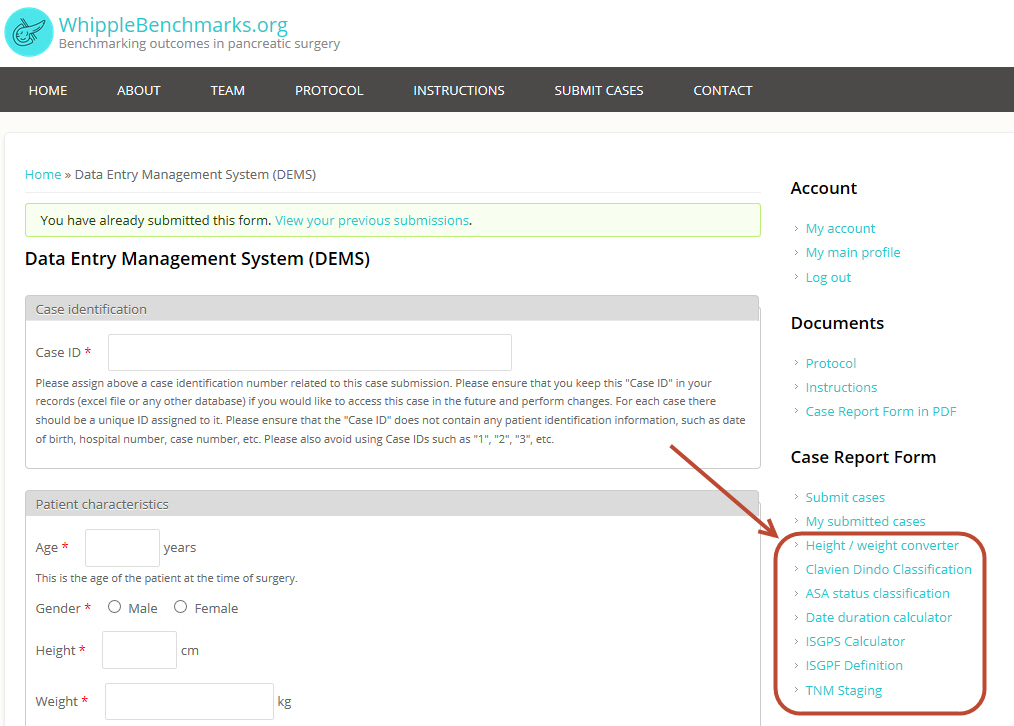
Task: Type in the Case ID input field
Action: [310, 353]
